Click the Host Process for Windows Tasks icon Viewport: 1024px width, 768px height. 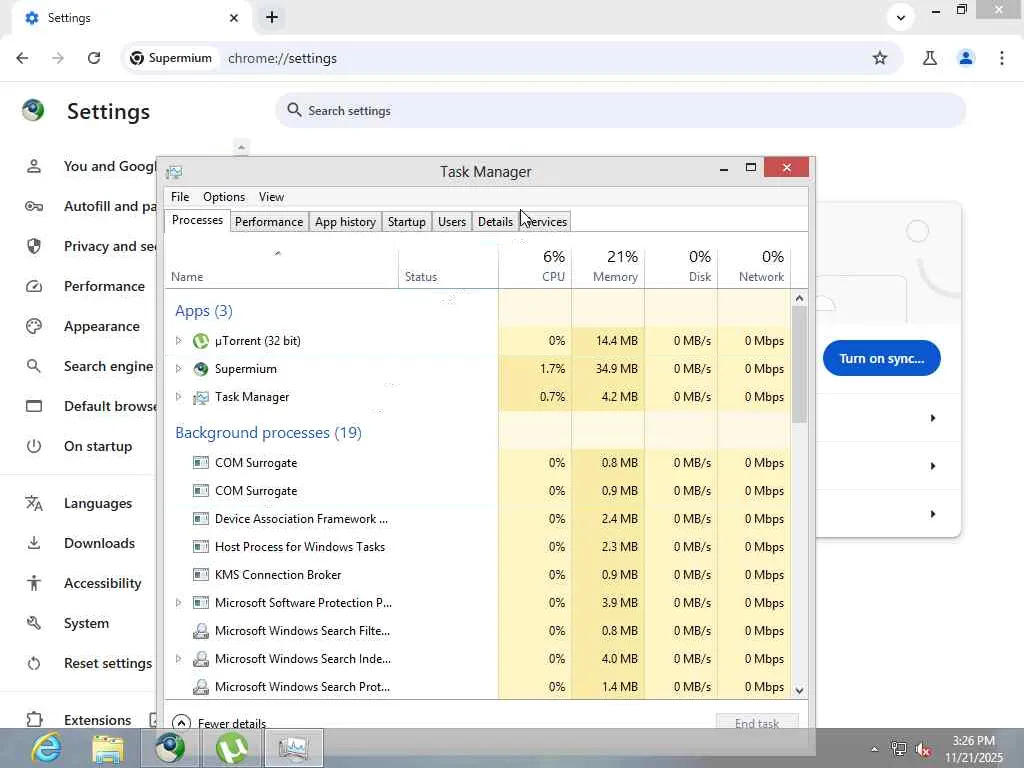tap(200, 547)
